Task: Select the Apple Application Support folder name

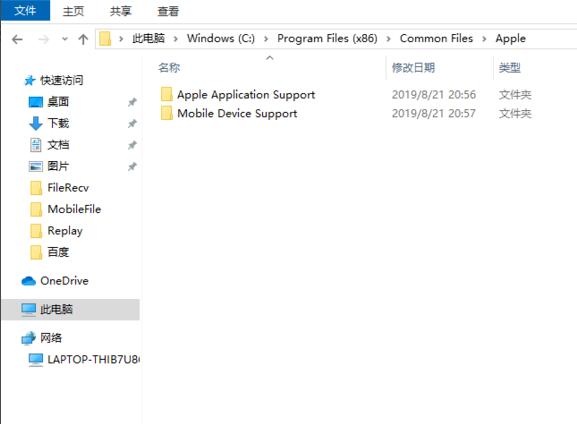Action: pyautogui.click(x=246, y=95)
